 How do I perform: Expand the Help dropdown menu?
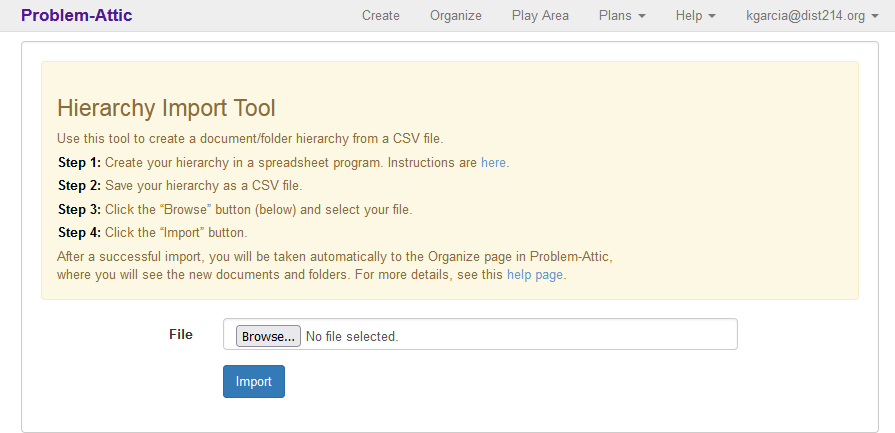695,16
